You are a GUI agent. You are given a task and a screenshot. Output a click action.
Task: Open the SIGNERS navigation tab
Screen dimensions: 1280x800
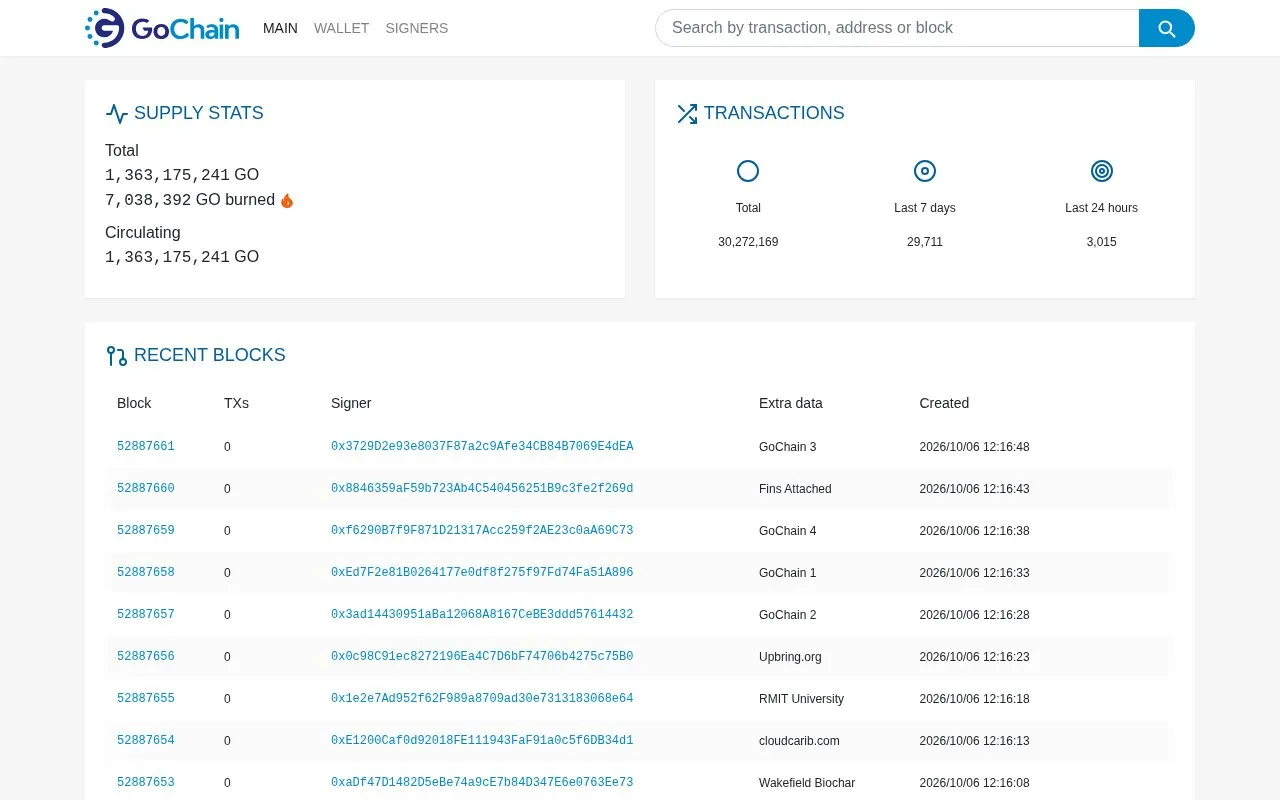417,28
